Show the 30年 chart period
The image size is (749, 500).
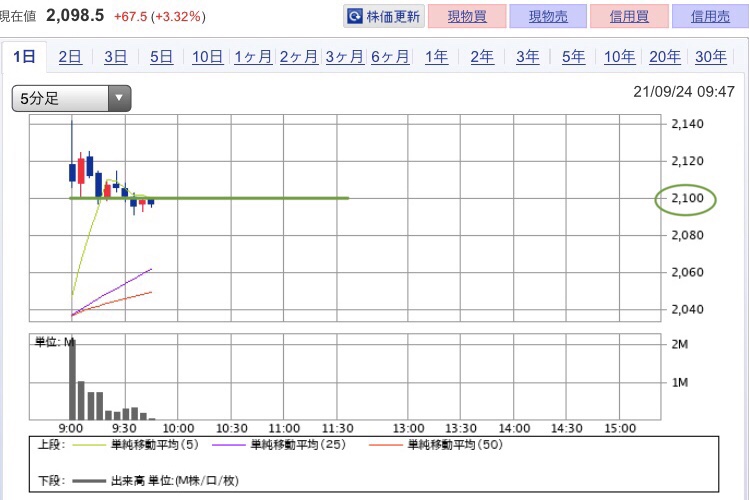(710, 57)
